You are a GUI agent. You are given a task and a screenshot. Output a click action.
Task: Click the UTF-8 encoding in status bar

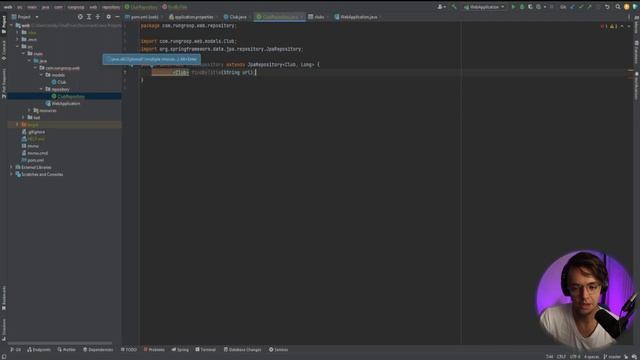575,357
